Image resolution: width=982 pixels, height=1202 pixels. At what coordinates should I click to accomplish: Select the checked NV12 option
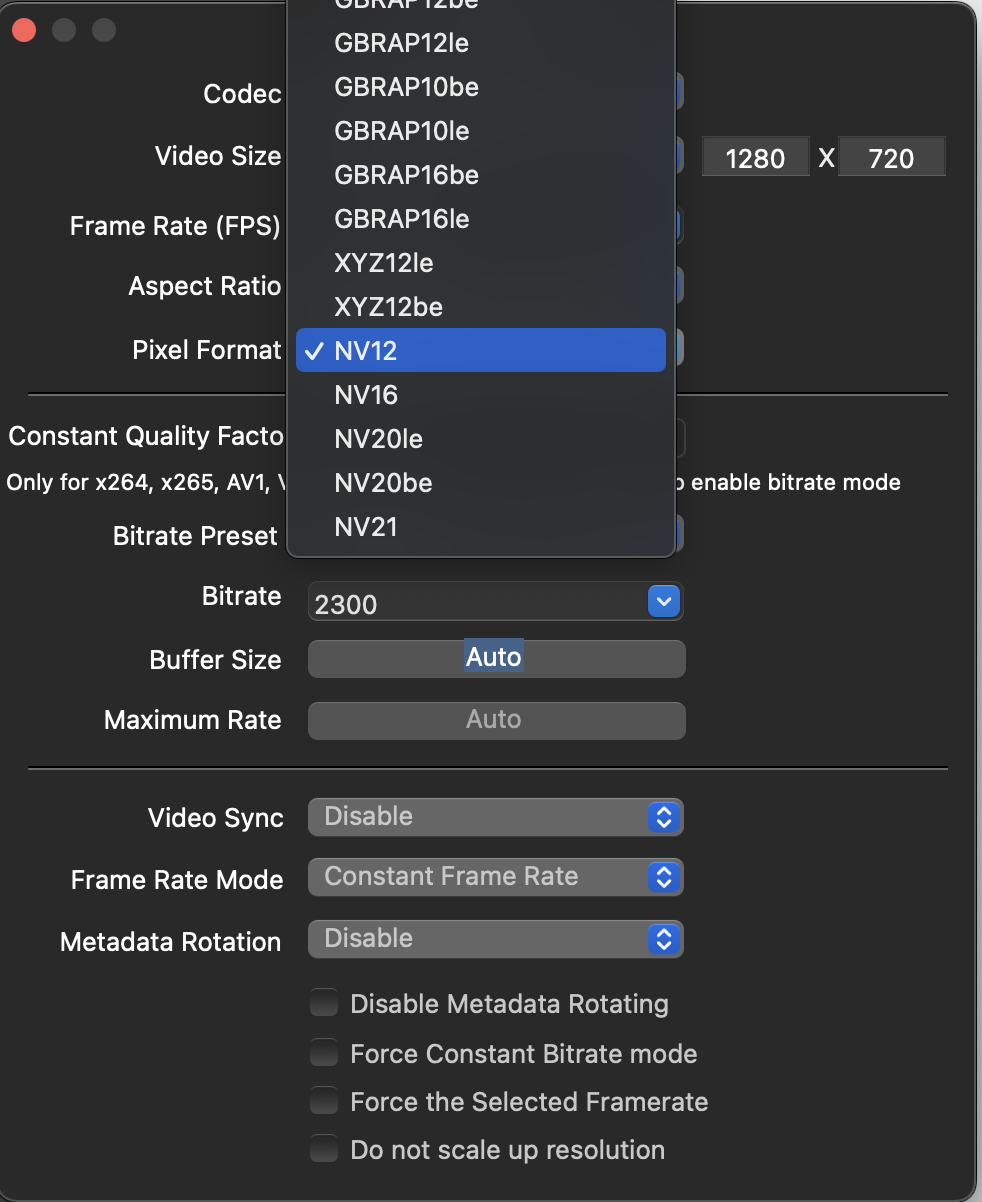click(480, 351)
